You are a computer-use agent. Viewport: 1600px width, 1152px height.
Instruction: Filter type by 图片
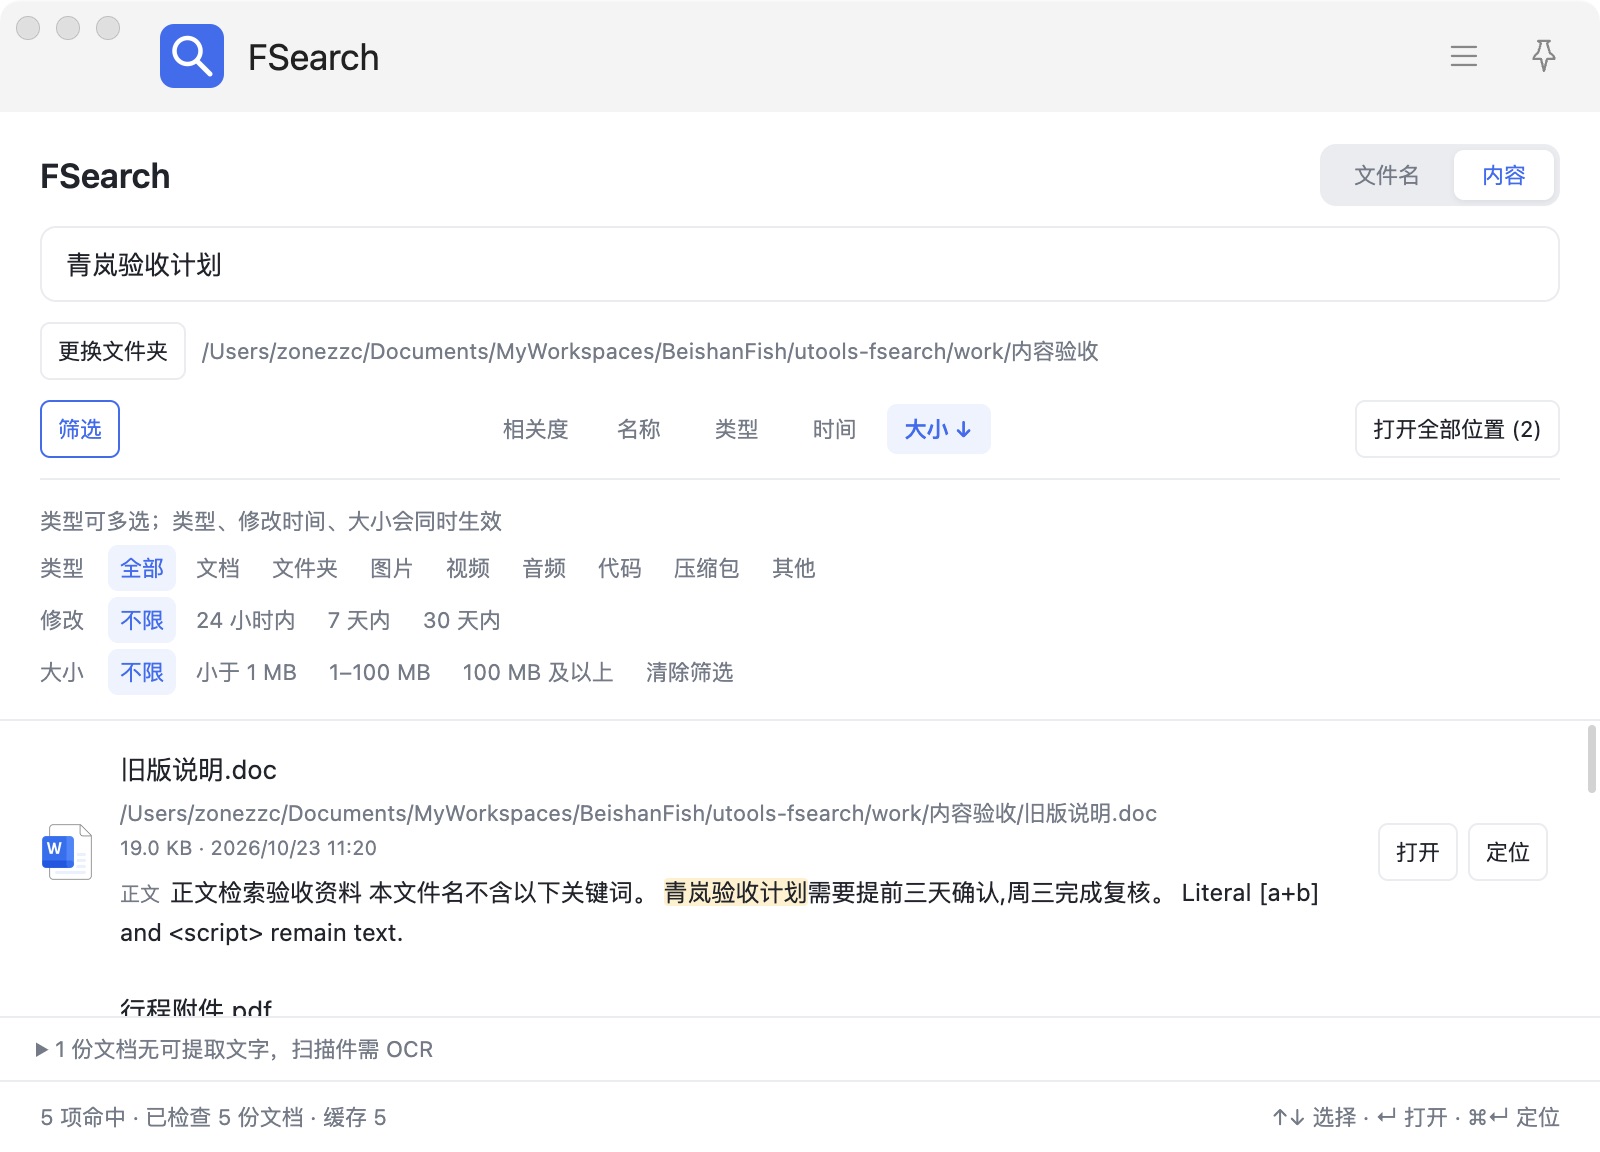[x=392, y=568]
